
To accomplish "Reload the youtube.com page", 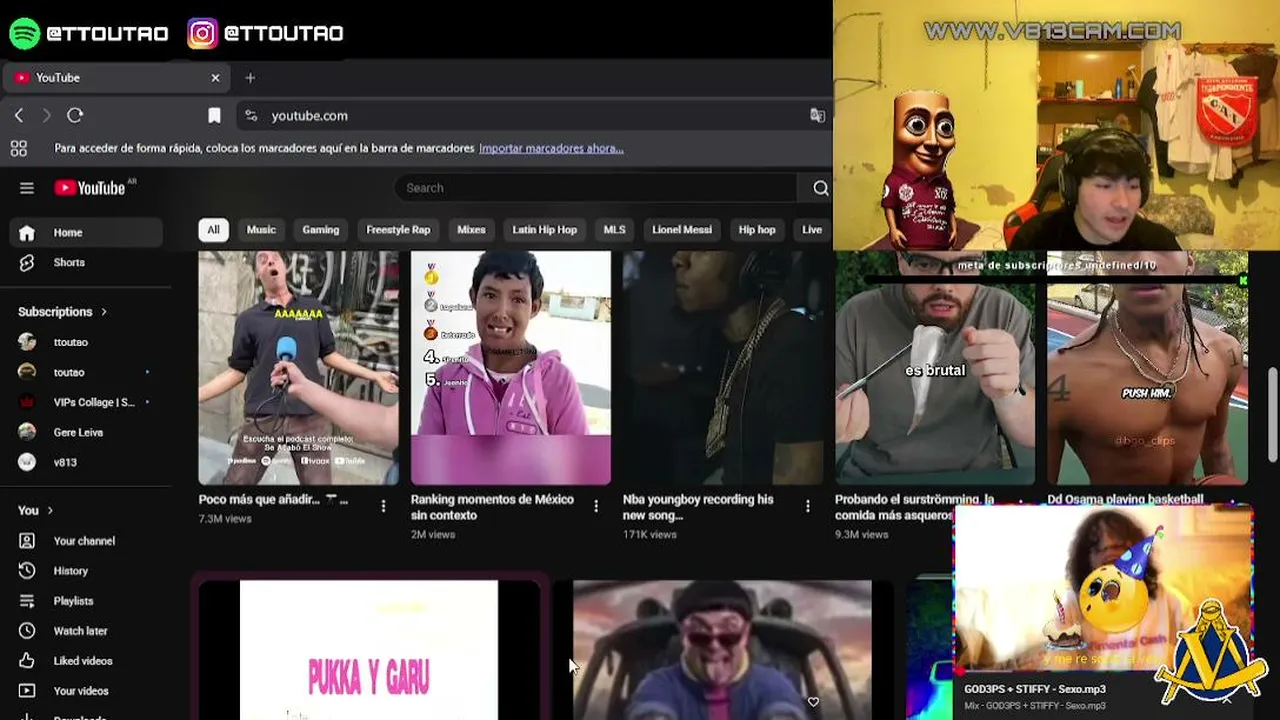I will (x=75, y=116).
